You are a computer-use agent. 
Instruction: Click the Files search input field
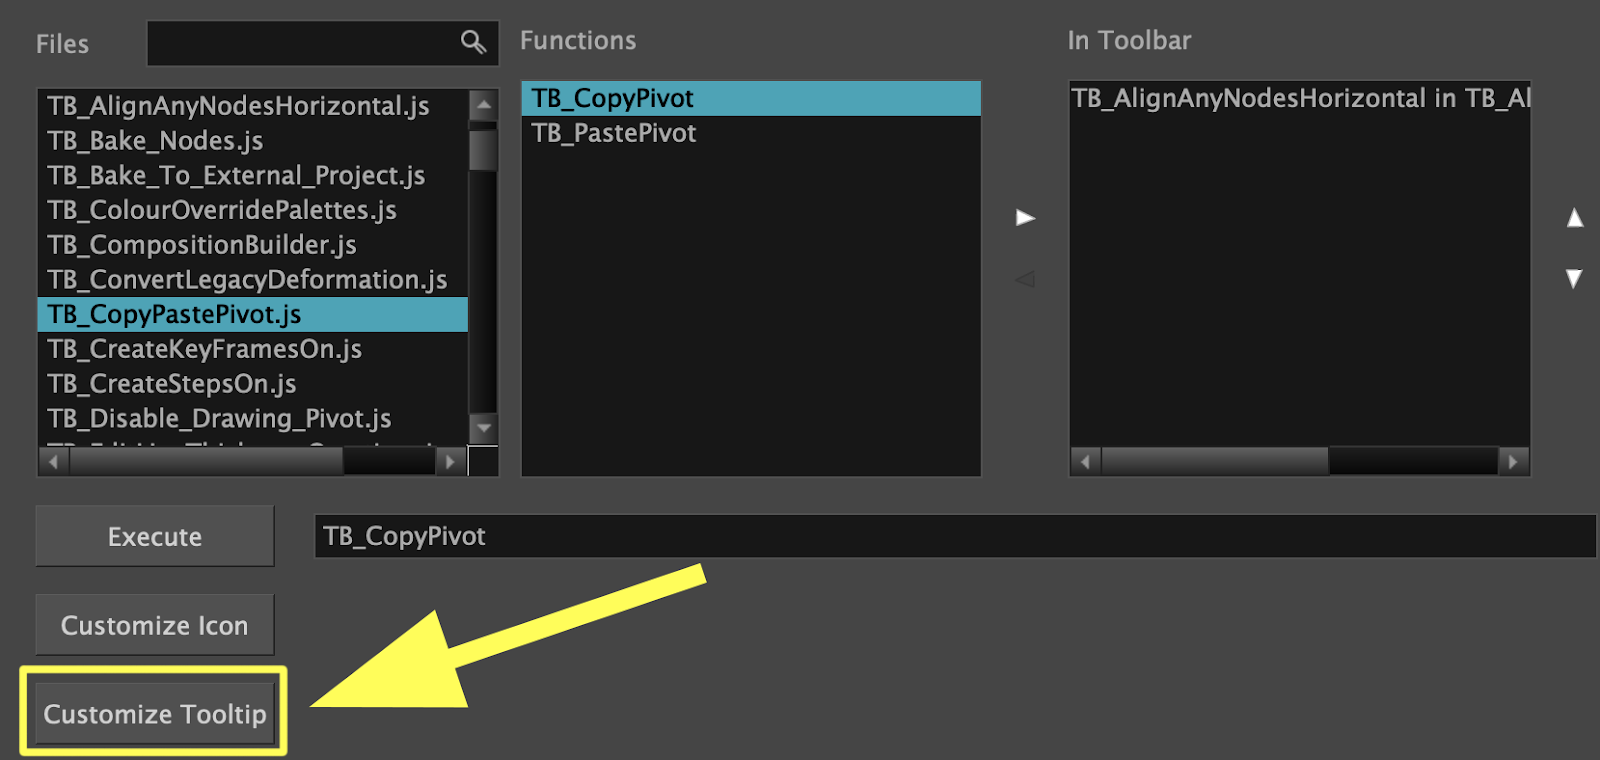tap(302, 43)
